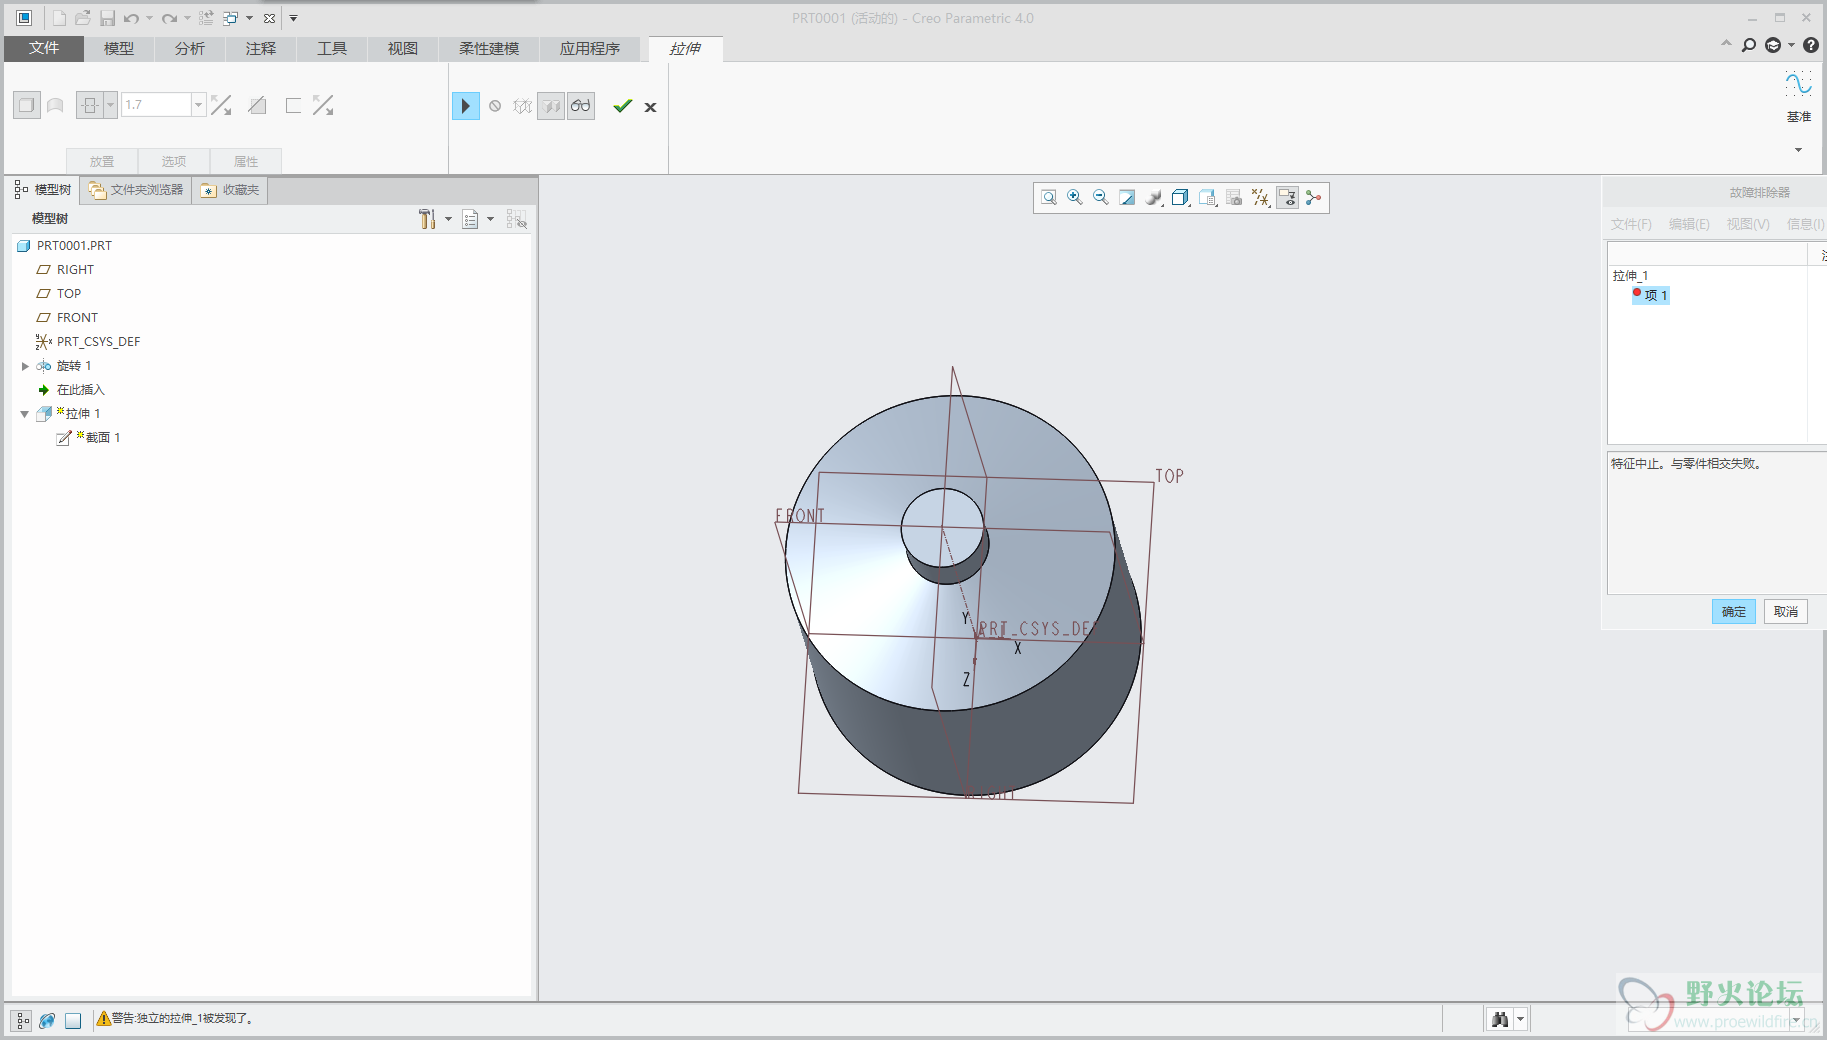Select the surface extrude option

55,105
